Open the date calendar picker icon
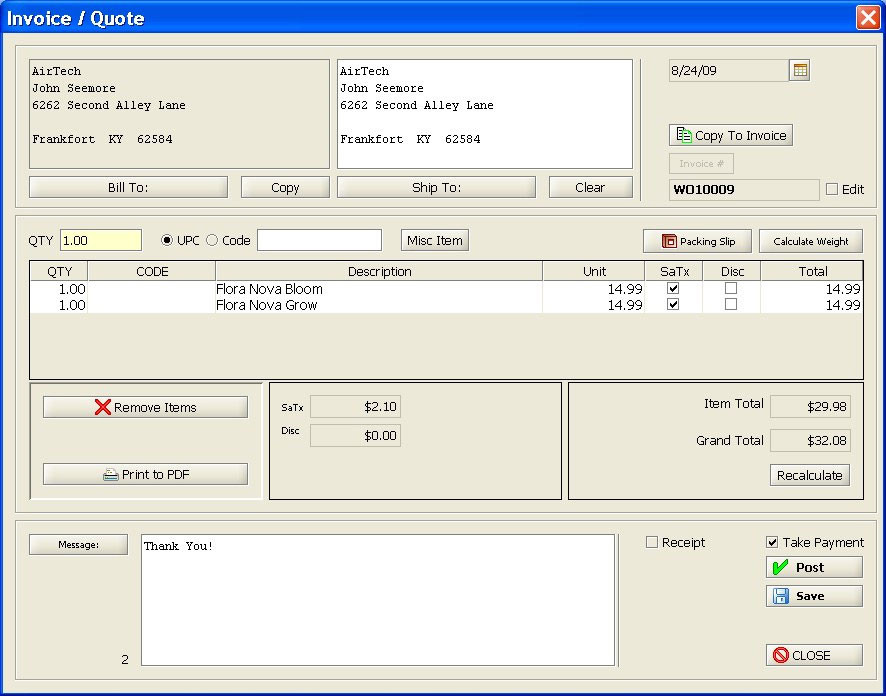This screenshot has height=696, width=886. [x=799, y=71]
